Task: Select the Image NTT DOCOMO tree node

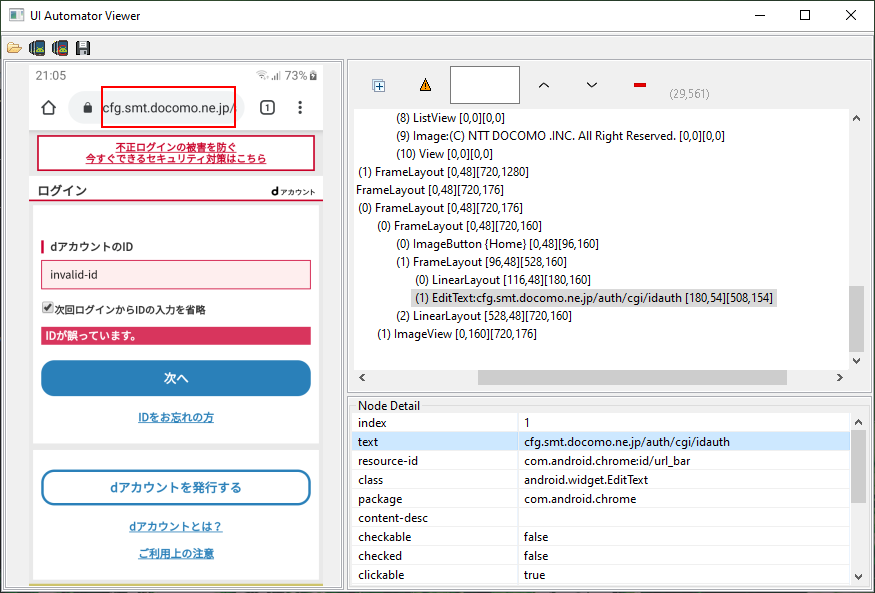Action: [x=560, y=136]
